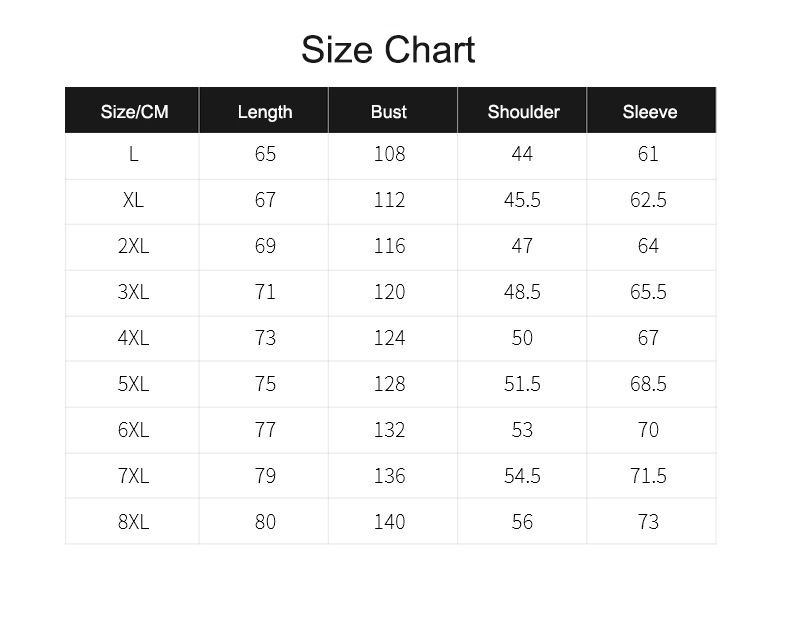Click the L size row label
The height and width of the screenshot is (634, 790).
pyautogui.click(x=134, y=154)
